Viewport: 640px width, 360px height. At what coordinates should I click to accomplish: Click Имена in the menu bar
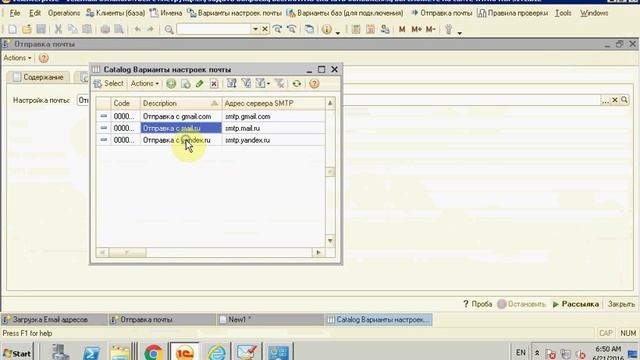tap(166, 13)
